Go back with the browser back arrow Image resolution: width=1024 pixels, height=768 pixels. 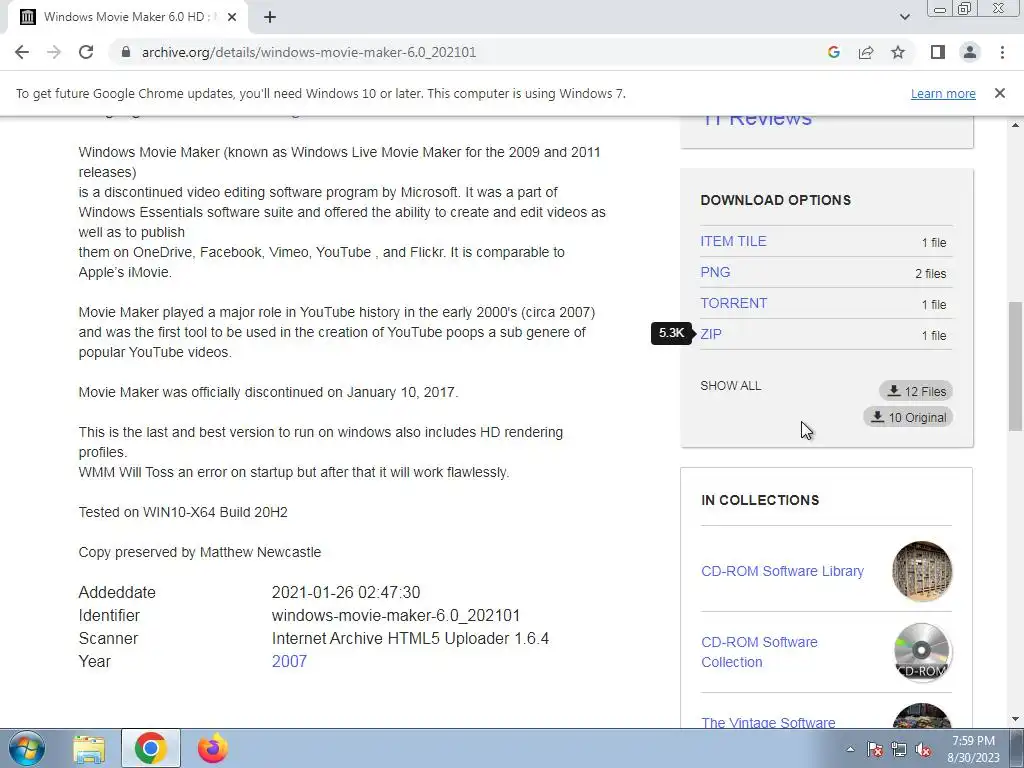click(x=22, y=52)
